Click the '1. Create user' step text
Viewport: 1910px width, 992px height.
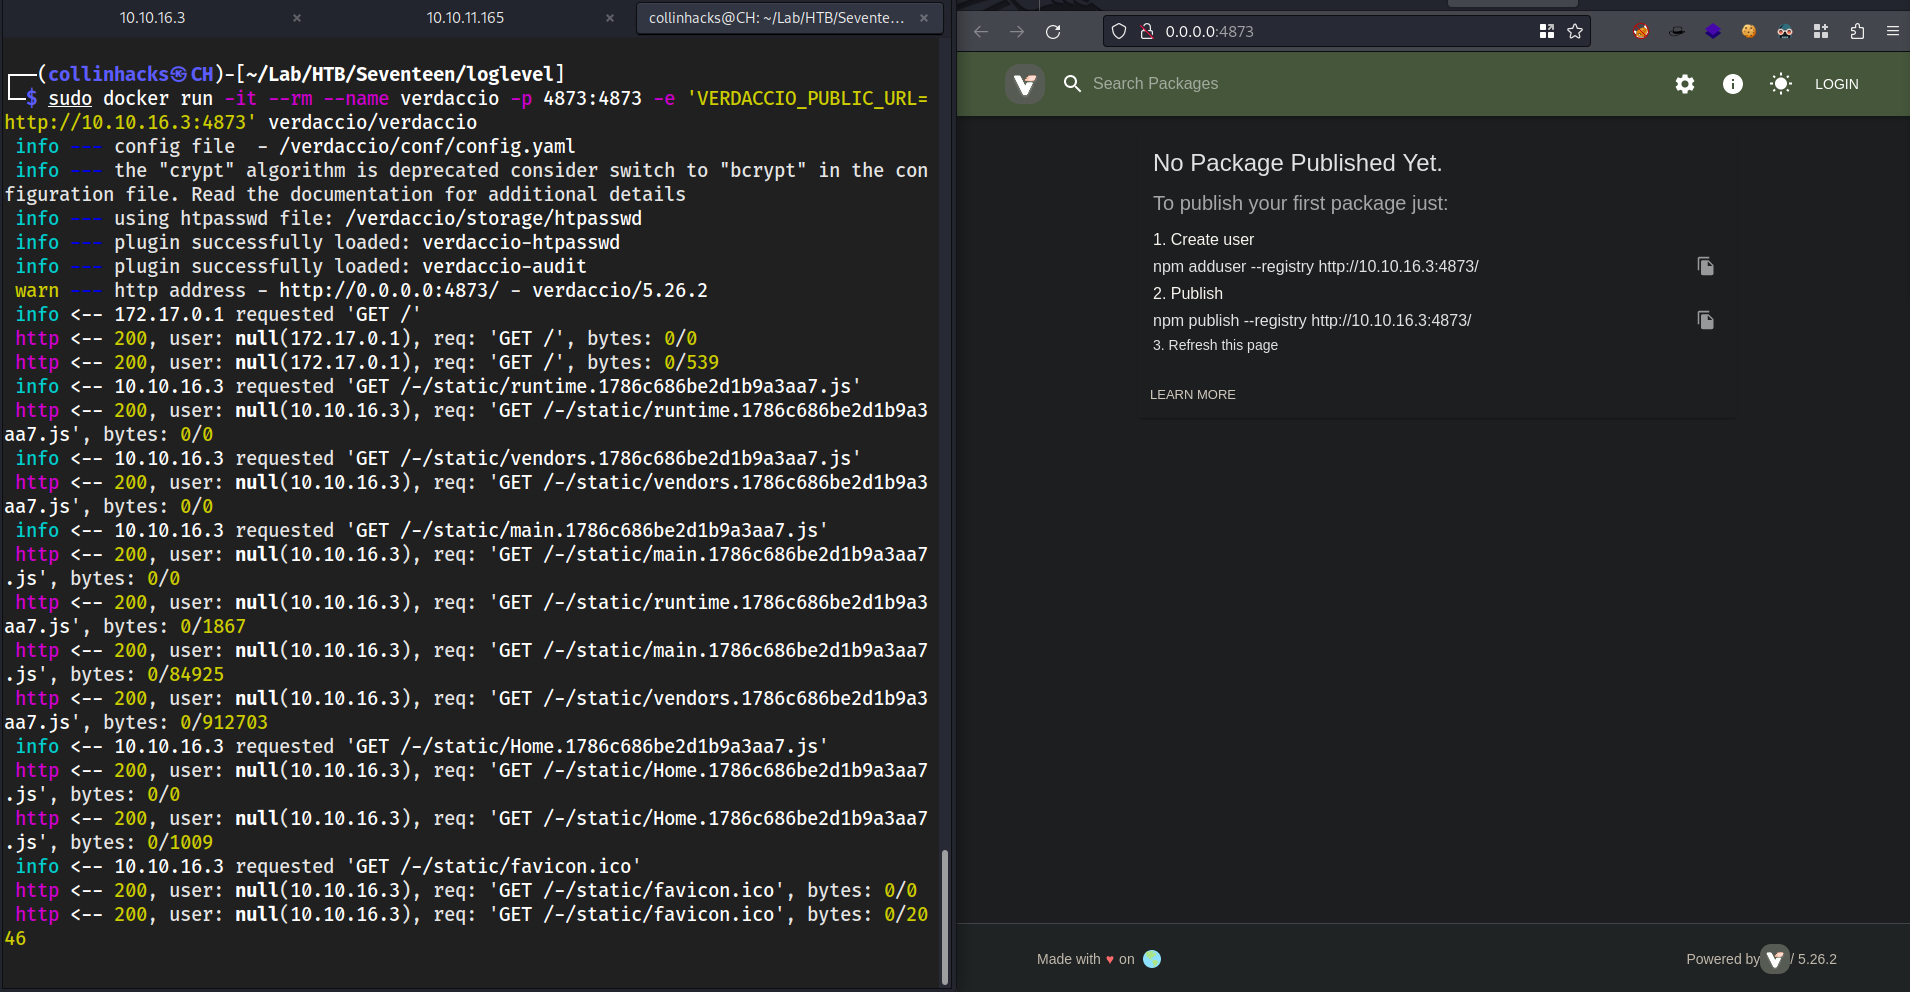pos(1203,239)
